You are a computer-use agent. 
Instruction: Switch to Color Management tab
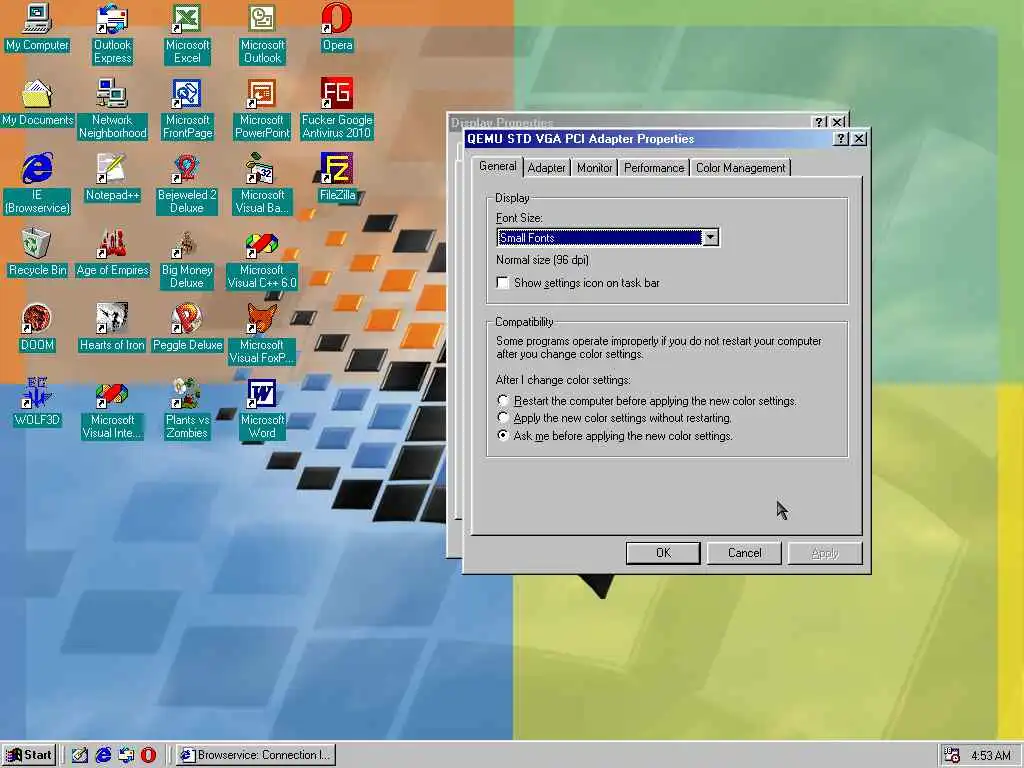coord(741,168)
